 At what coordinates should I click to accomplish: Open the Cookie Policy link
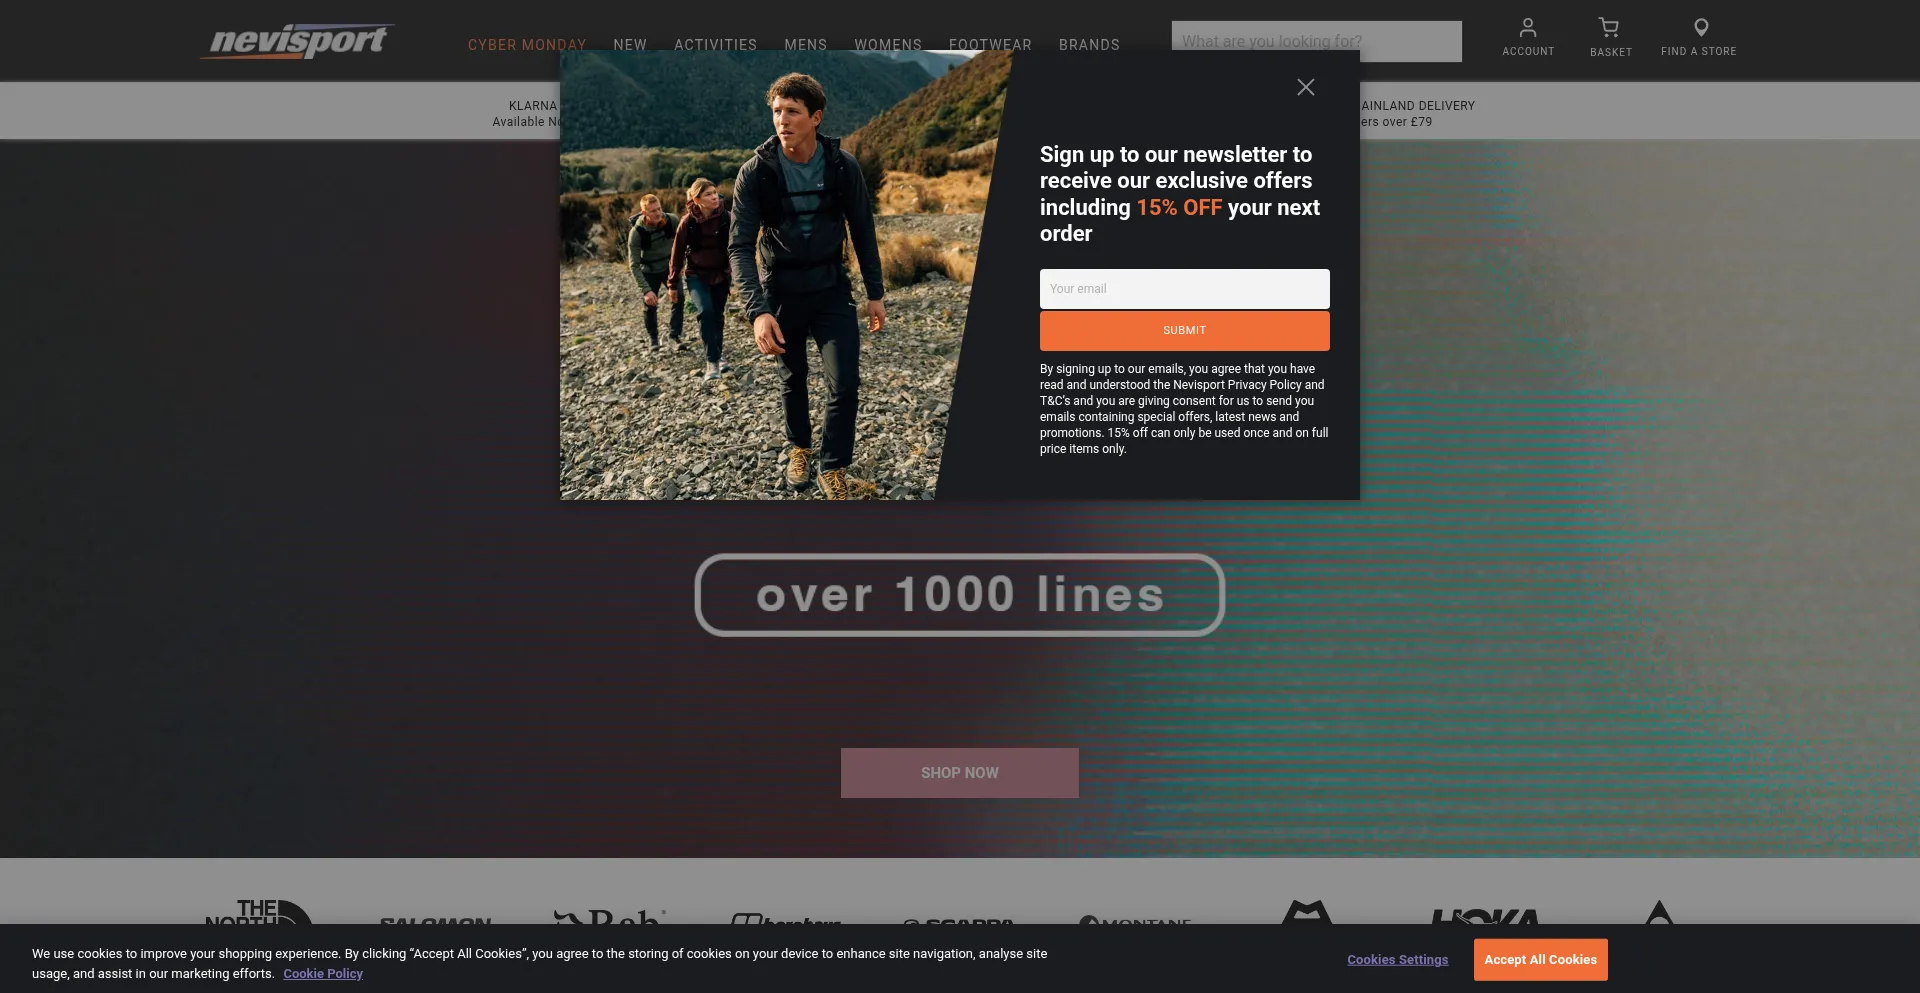pos(322,974)
